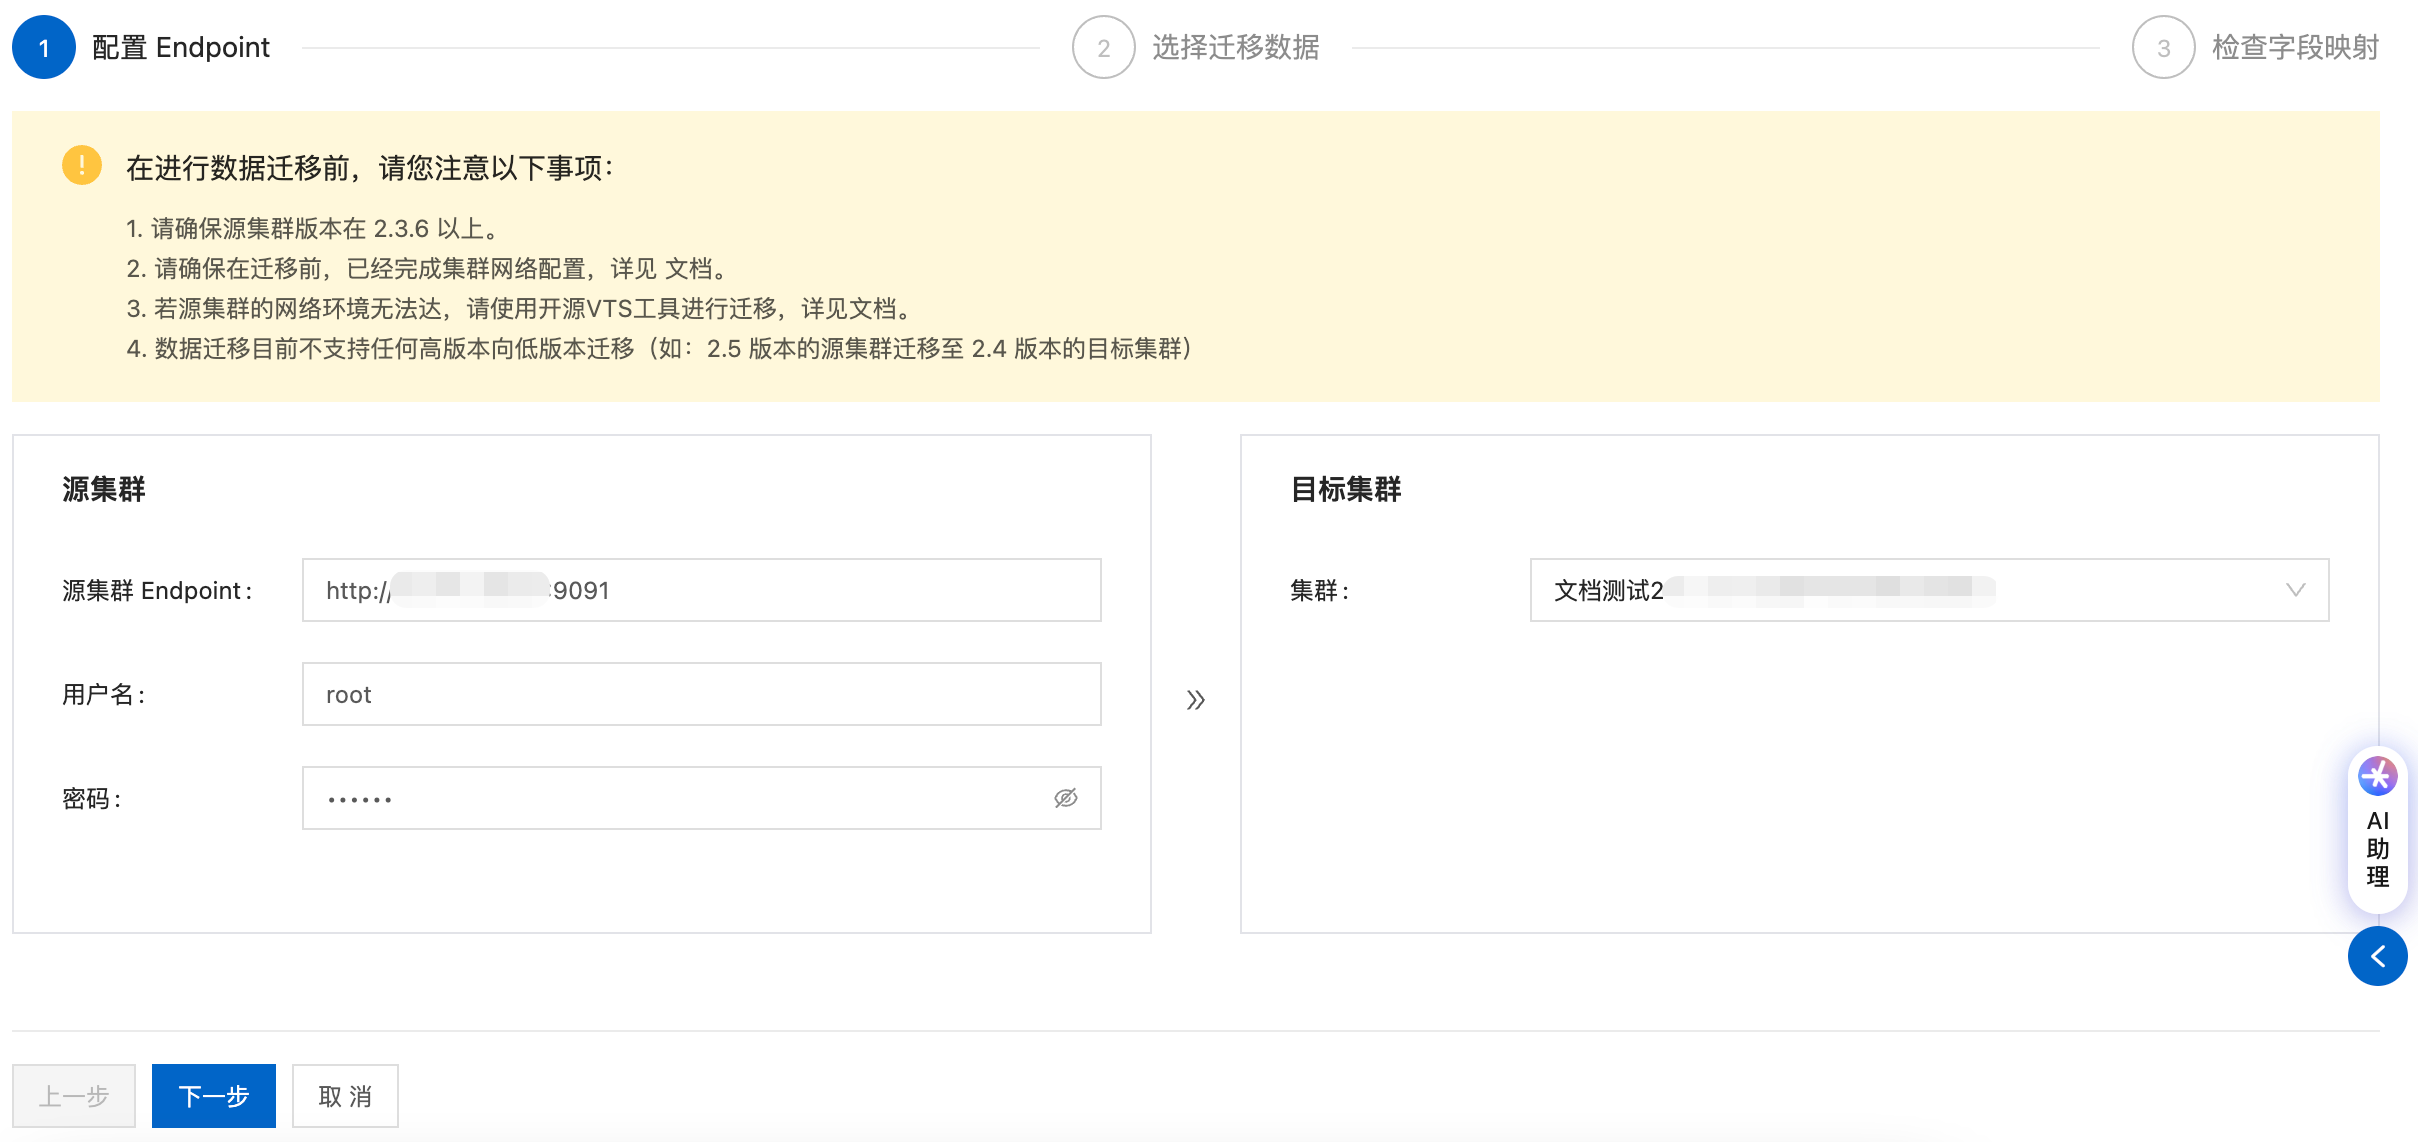Click the 上一步 button
Viewport: 2418px width, 1142px height.
click(74, 1096)
